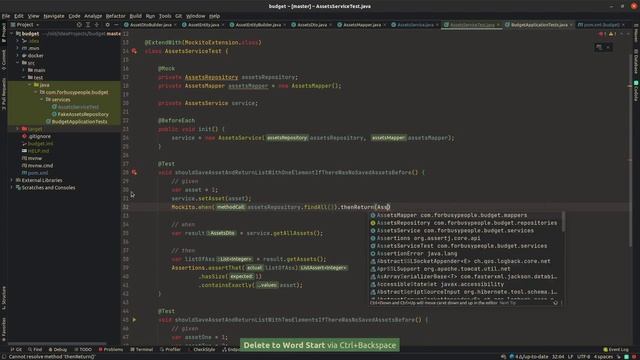The height and width of the screenshot is (360, 640).
Task: Open the Analyze menu
Action: tap(93, 16)
